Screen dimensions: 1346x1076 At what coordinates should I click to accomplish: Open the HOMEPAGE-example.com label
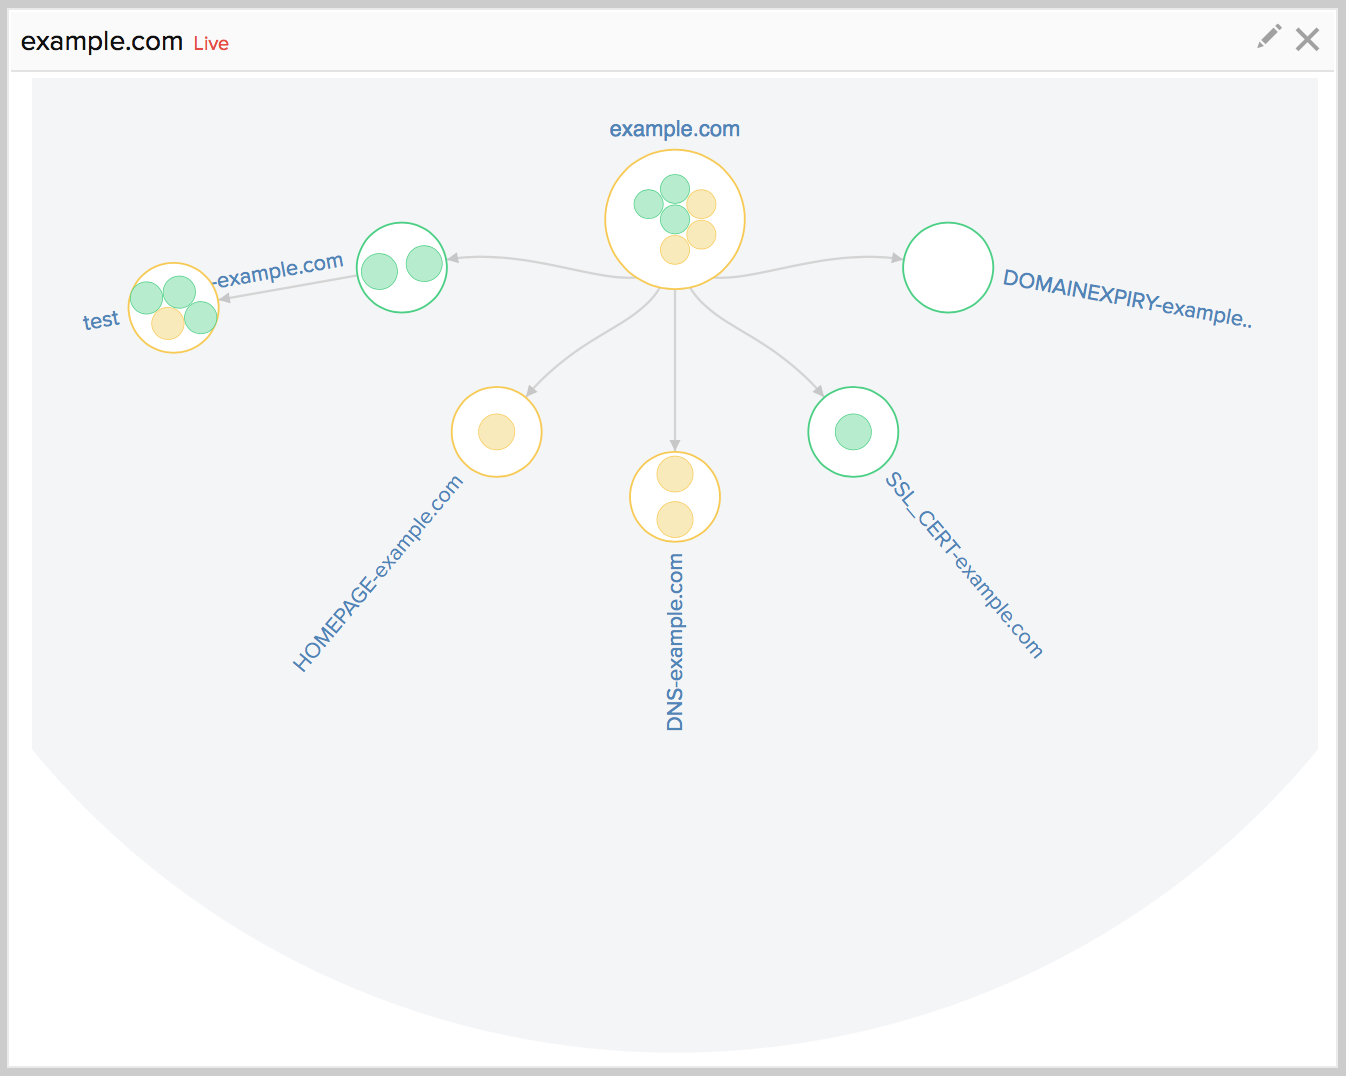(x=378, y=573)
